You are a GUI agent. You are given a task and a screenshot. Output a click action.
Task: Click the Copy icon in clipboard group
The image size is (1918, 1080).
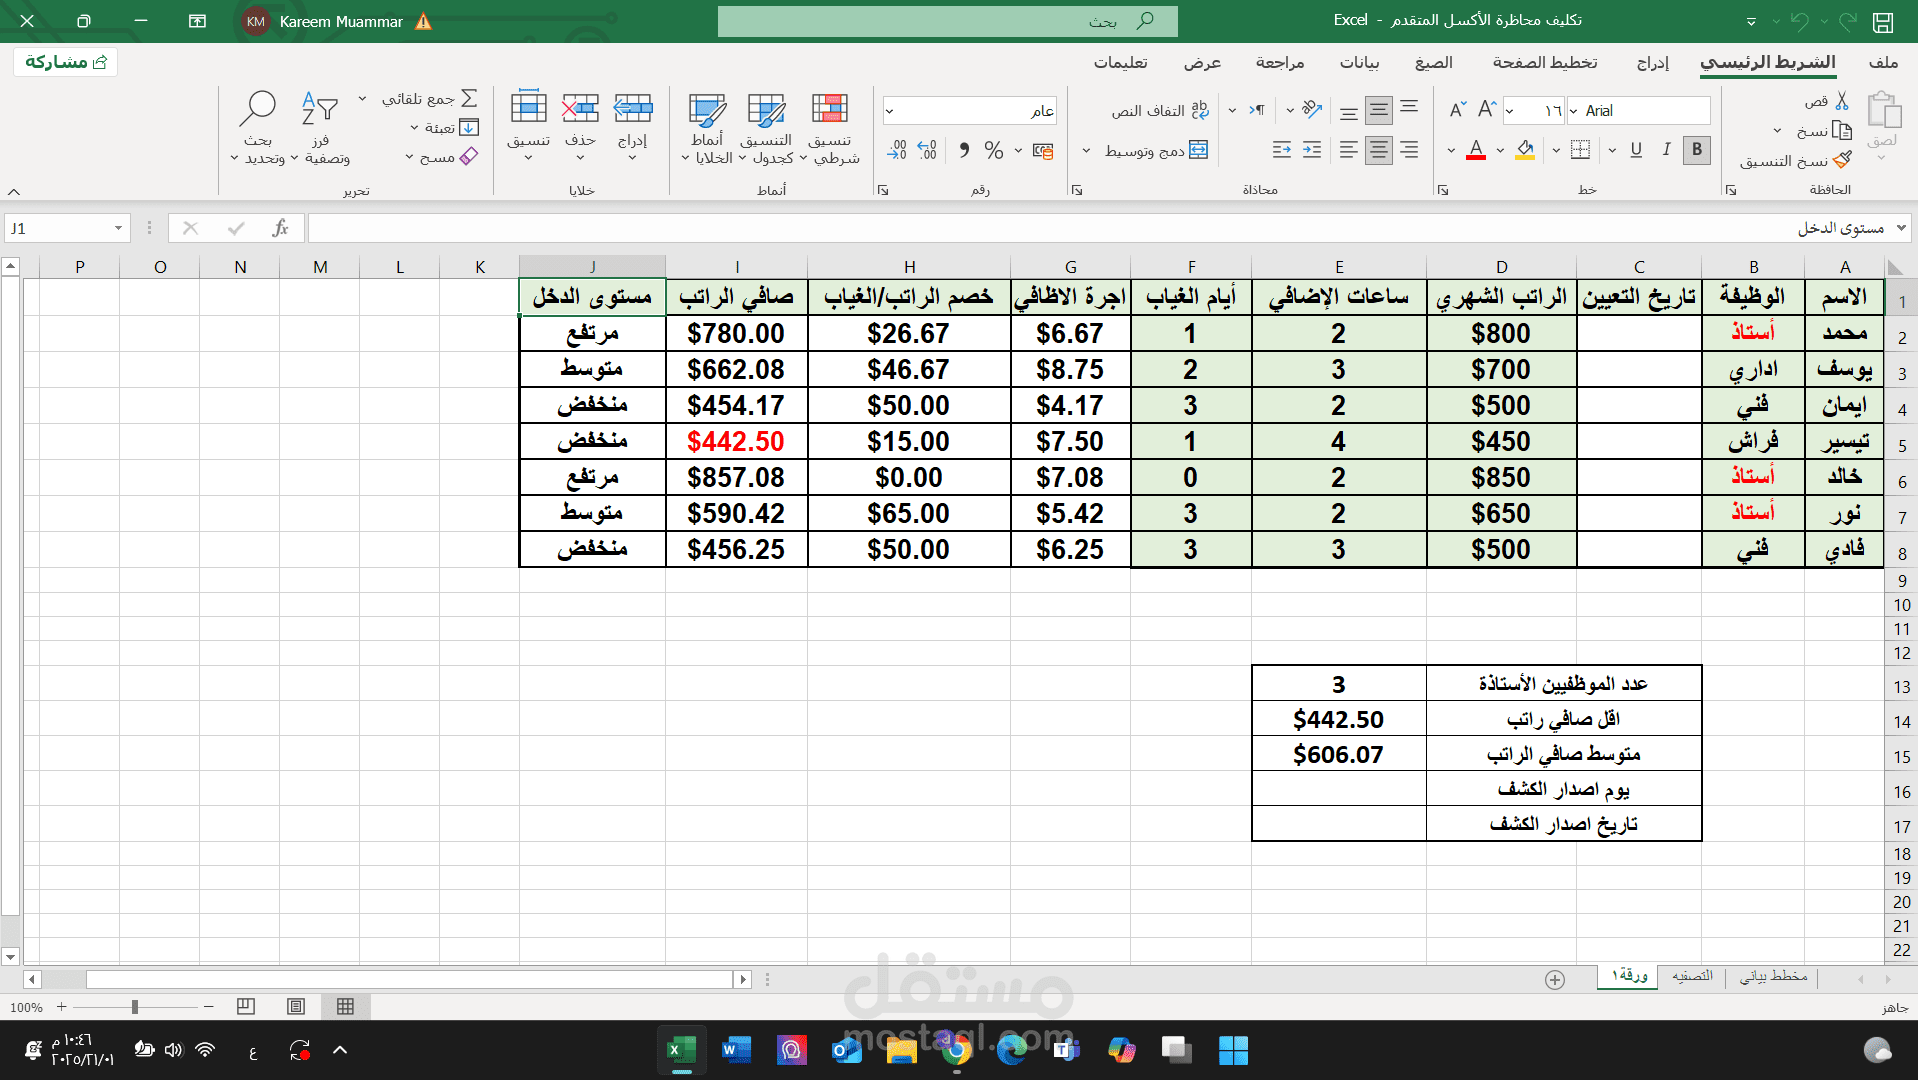point(1842,131)
